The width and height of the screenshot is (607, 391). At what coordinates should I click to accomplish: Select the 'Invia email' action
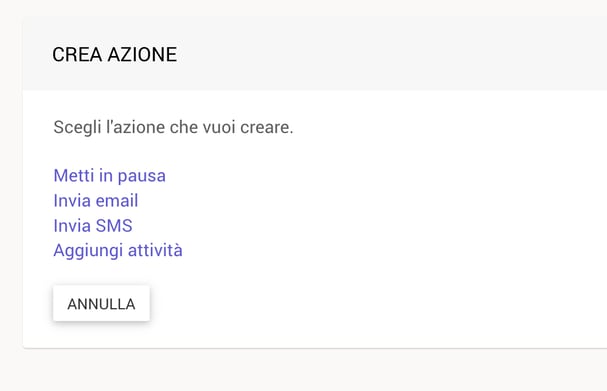(x=96, y=201)
